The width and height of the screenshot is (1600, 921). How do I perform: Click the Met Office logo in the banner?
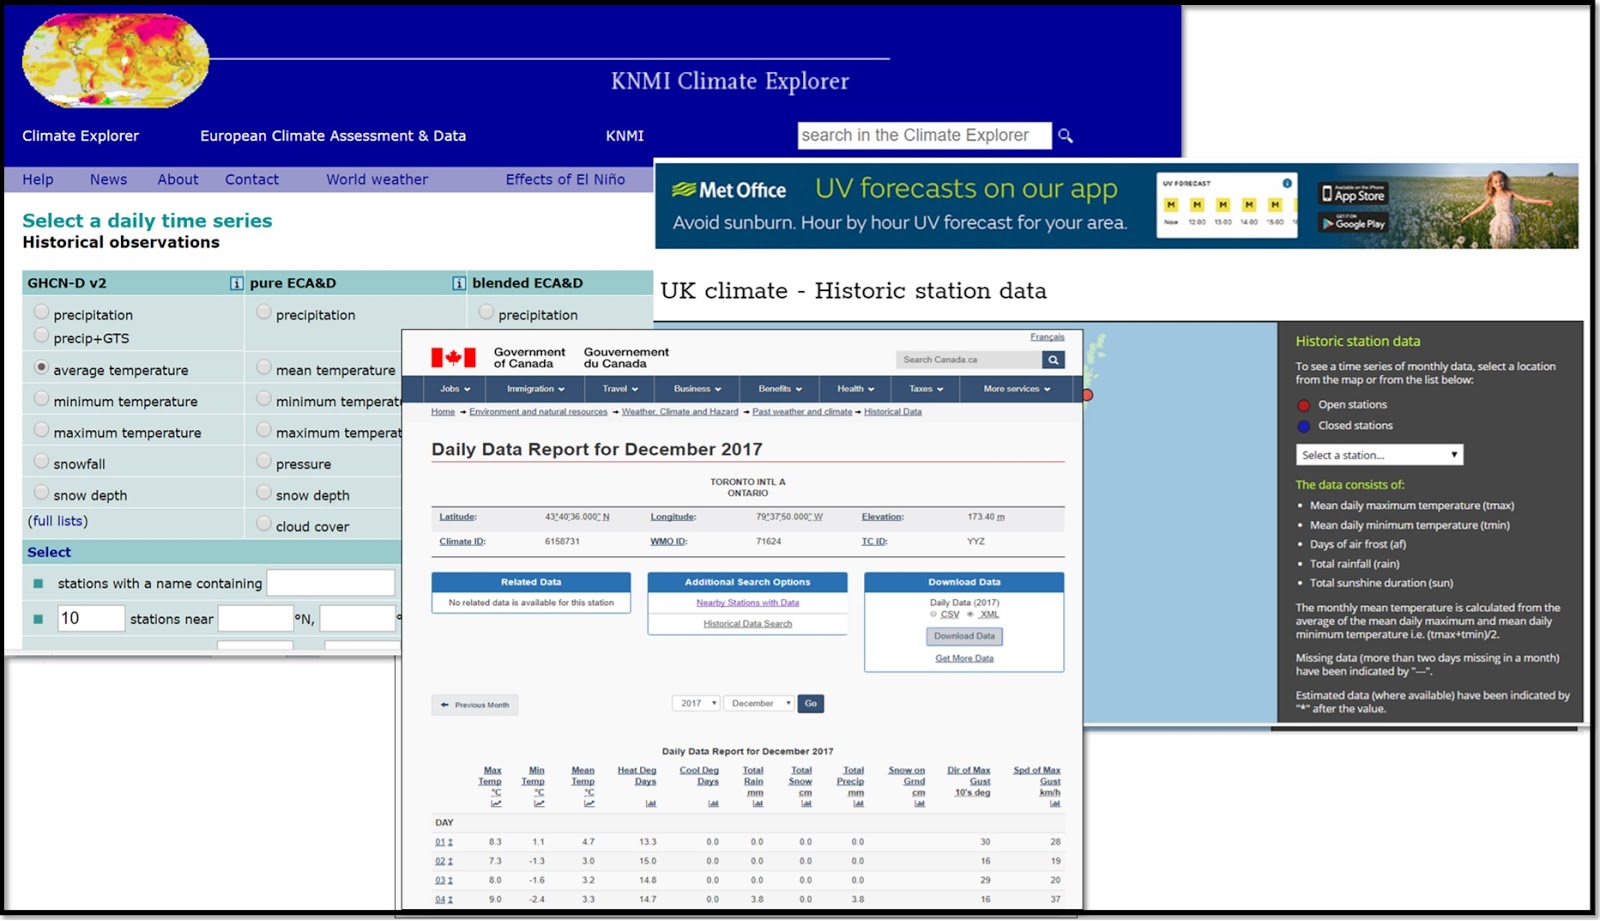(729, 190)
